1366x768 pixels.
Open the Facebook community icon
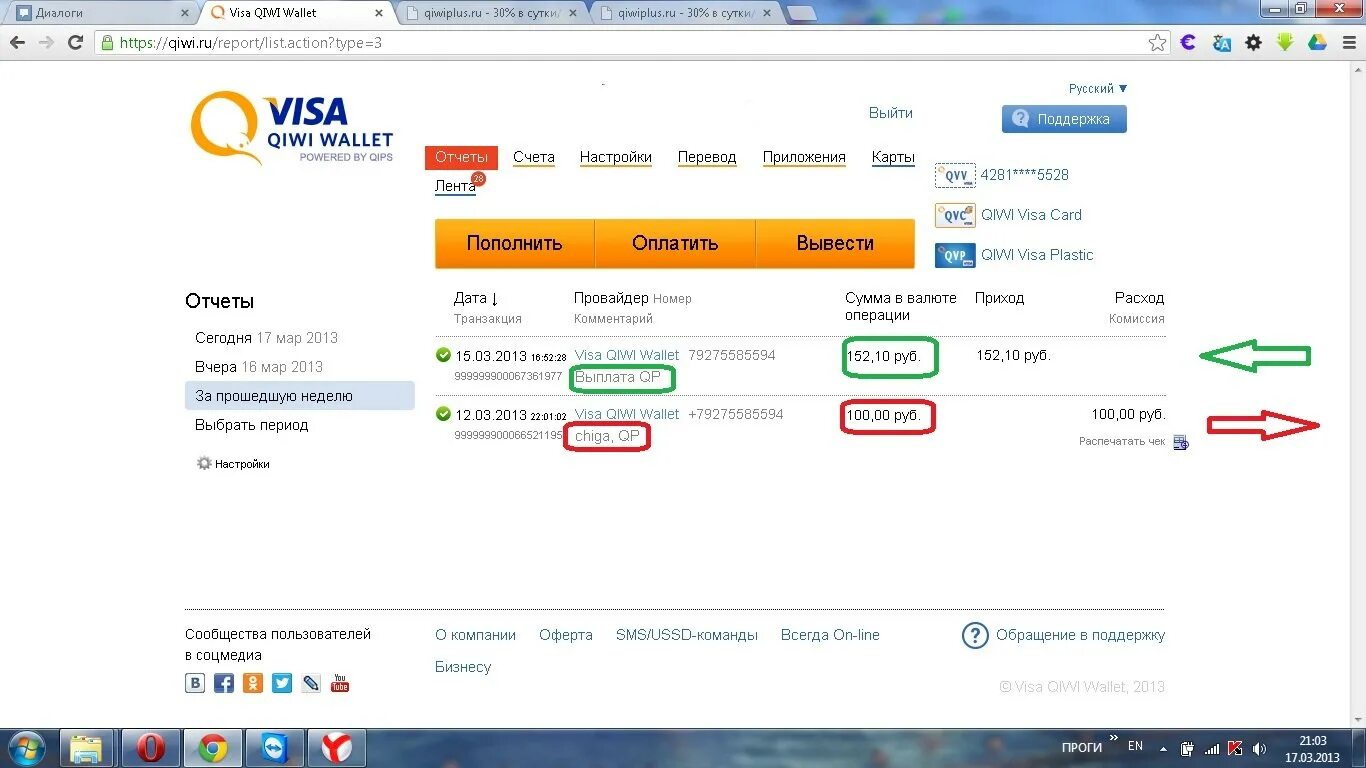[224, 683]
